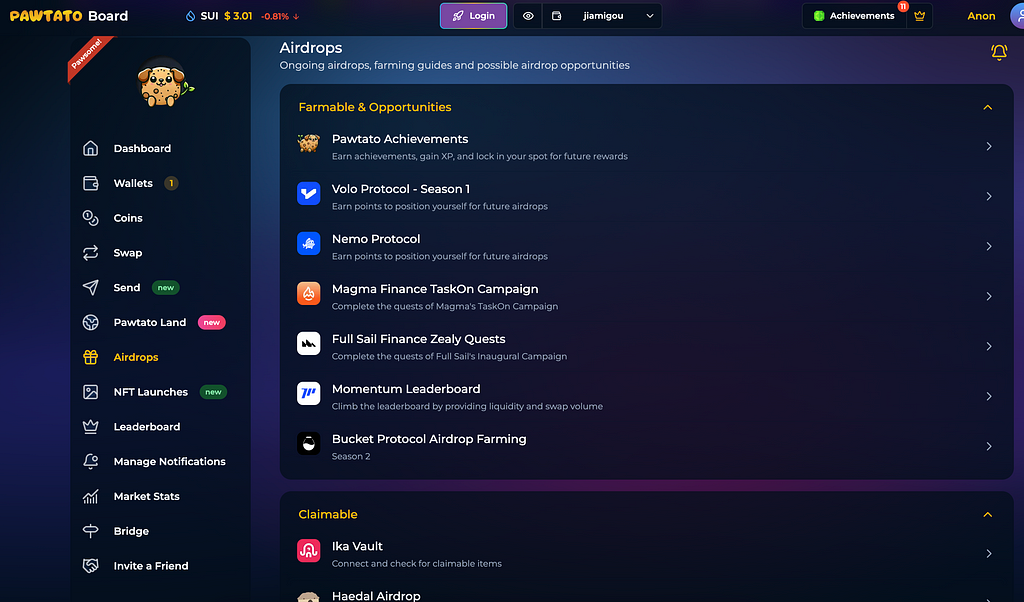Open Wallets in the sidebar
Image resolution: width=1024 pixels, height=602 pixels.
133,183
